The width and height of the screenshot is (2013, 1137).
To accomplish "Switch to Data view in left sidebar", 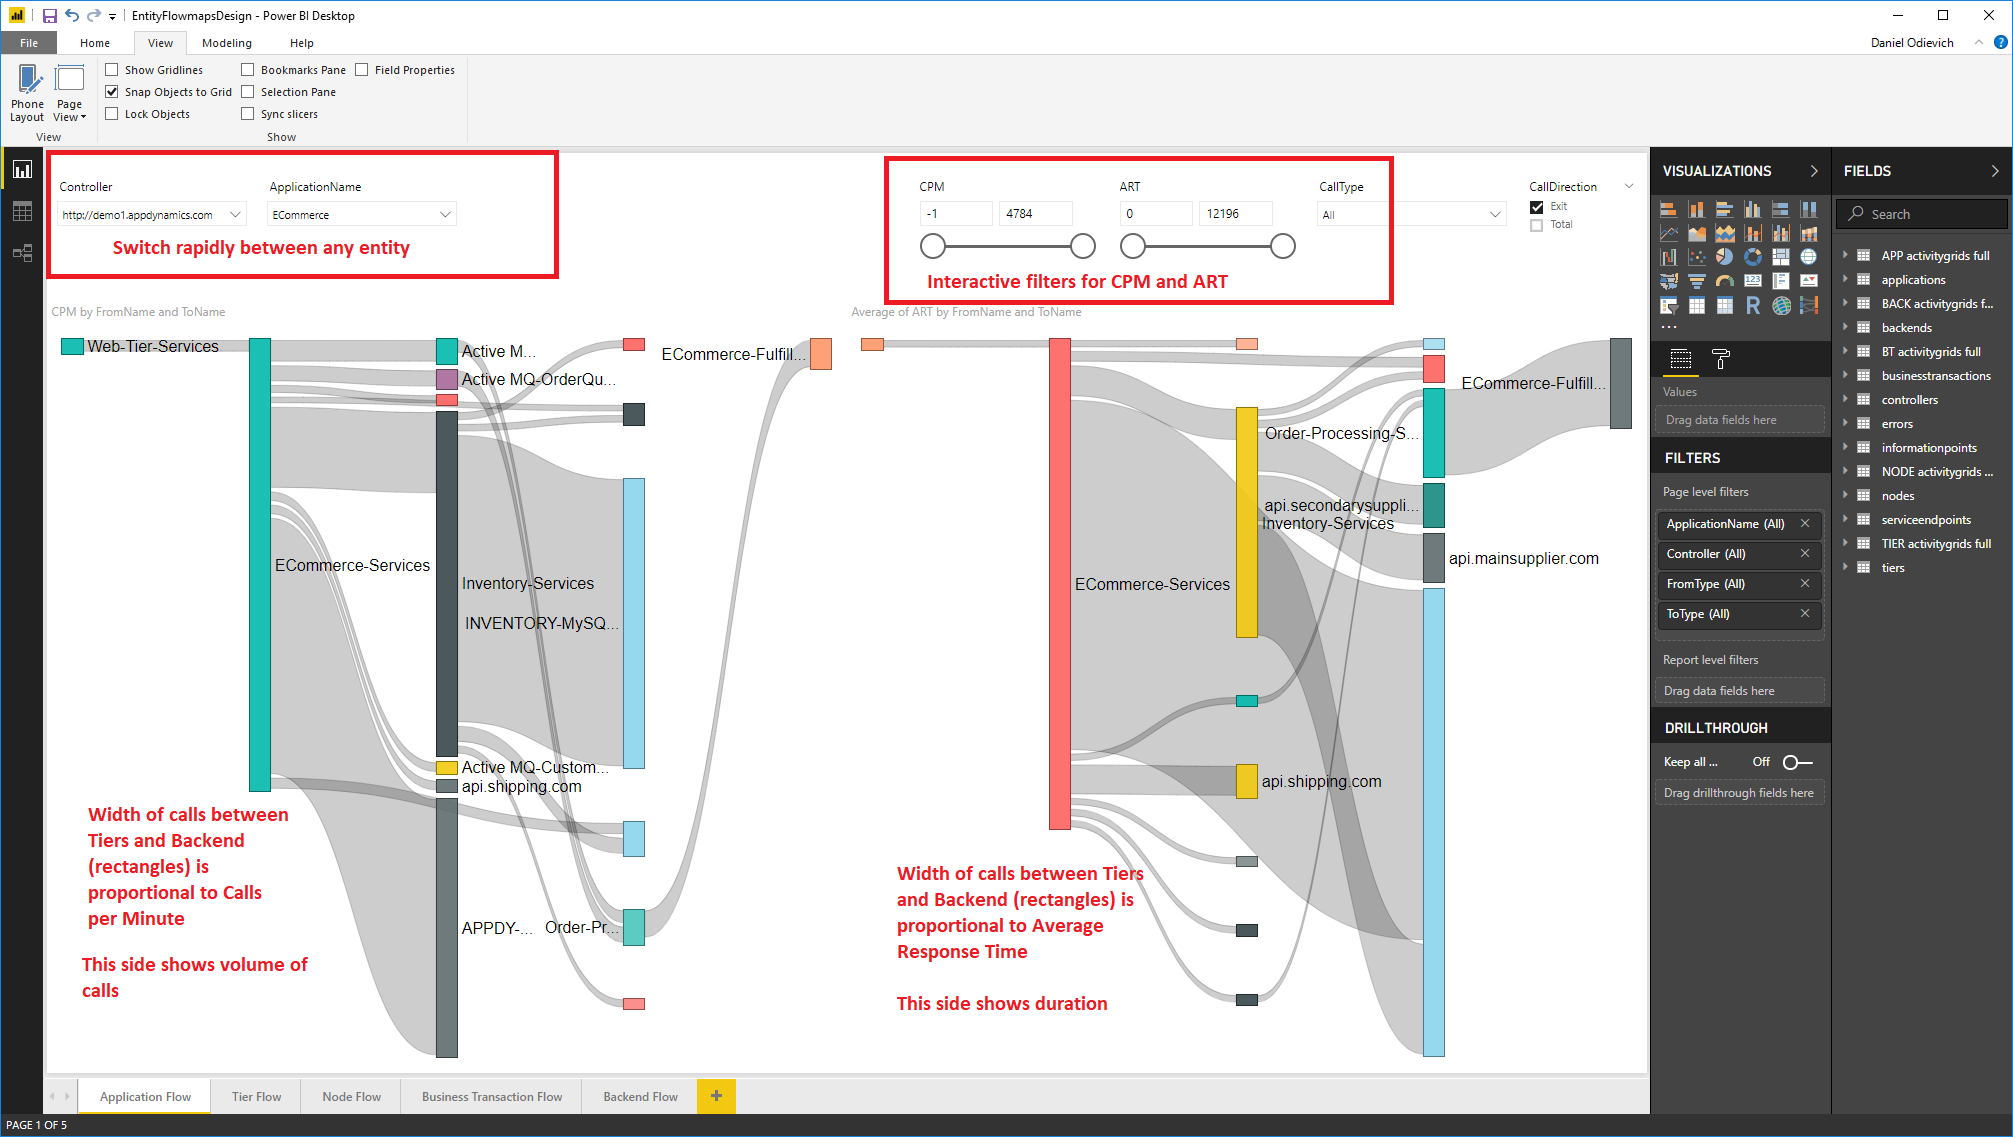I will pyautogui.click(x=22, y=211).
